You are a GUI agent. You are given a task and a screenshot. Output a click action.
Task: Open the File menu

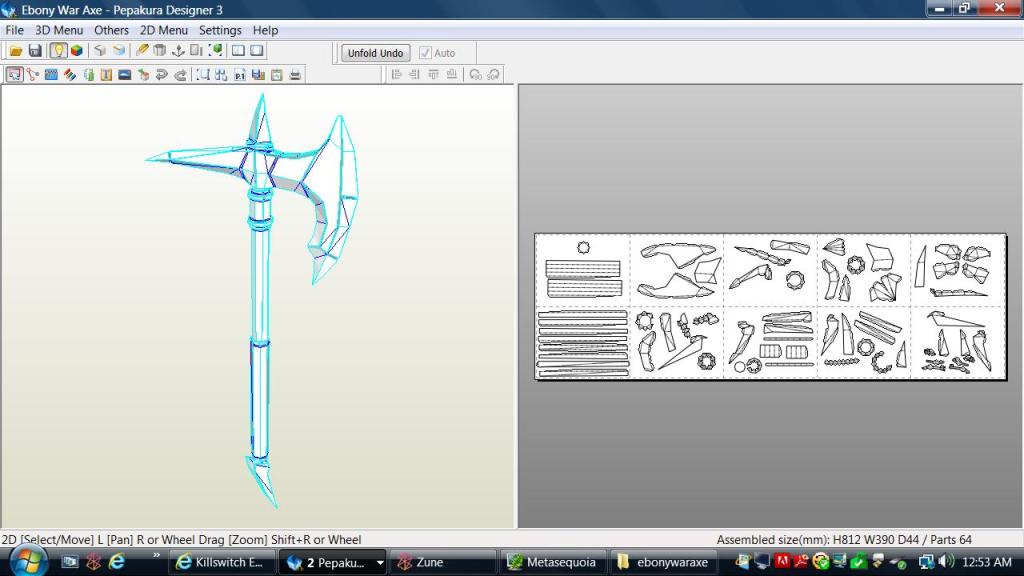click(x=14, y=30)
